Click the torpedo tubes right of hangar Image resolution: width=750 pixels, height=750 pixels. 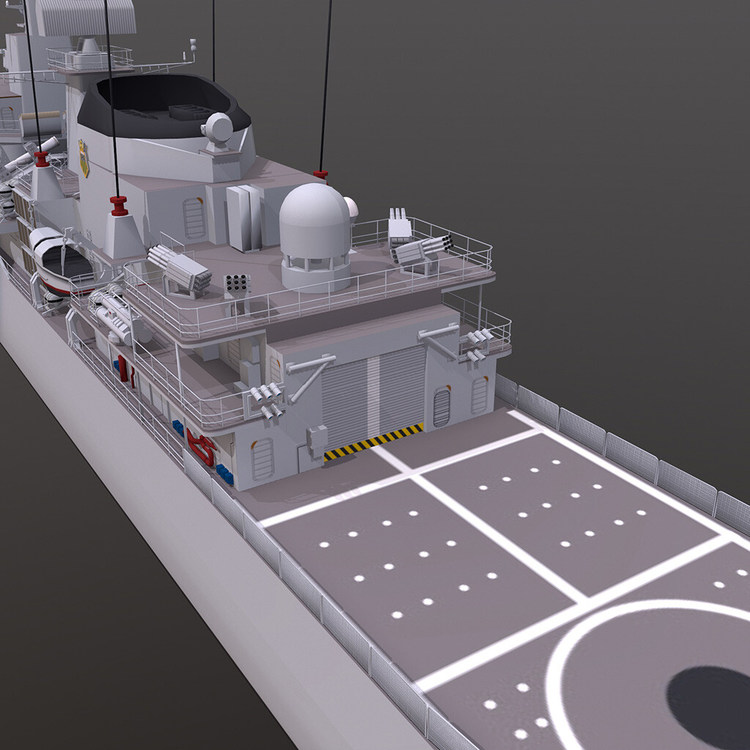coord(477,343)
